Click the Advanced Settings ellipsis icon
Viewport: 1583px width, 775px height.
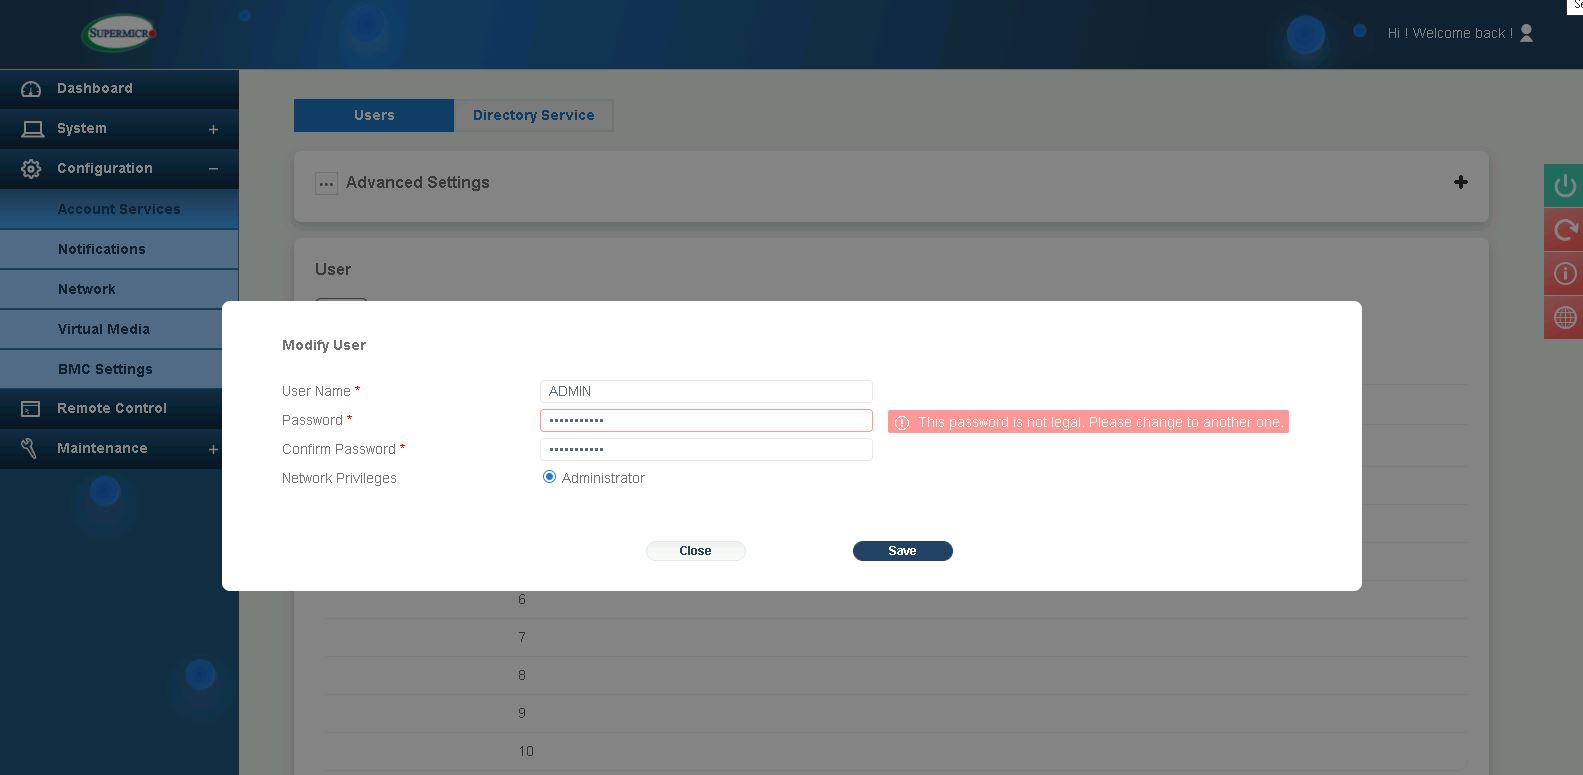coord(326,183)
